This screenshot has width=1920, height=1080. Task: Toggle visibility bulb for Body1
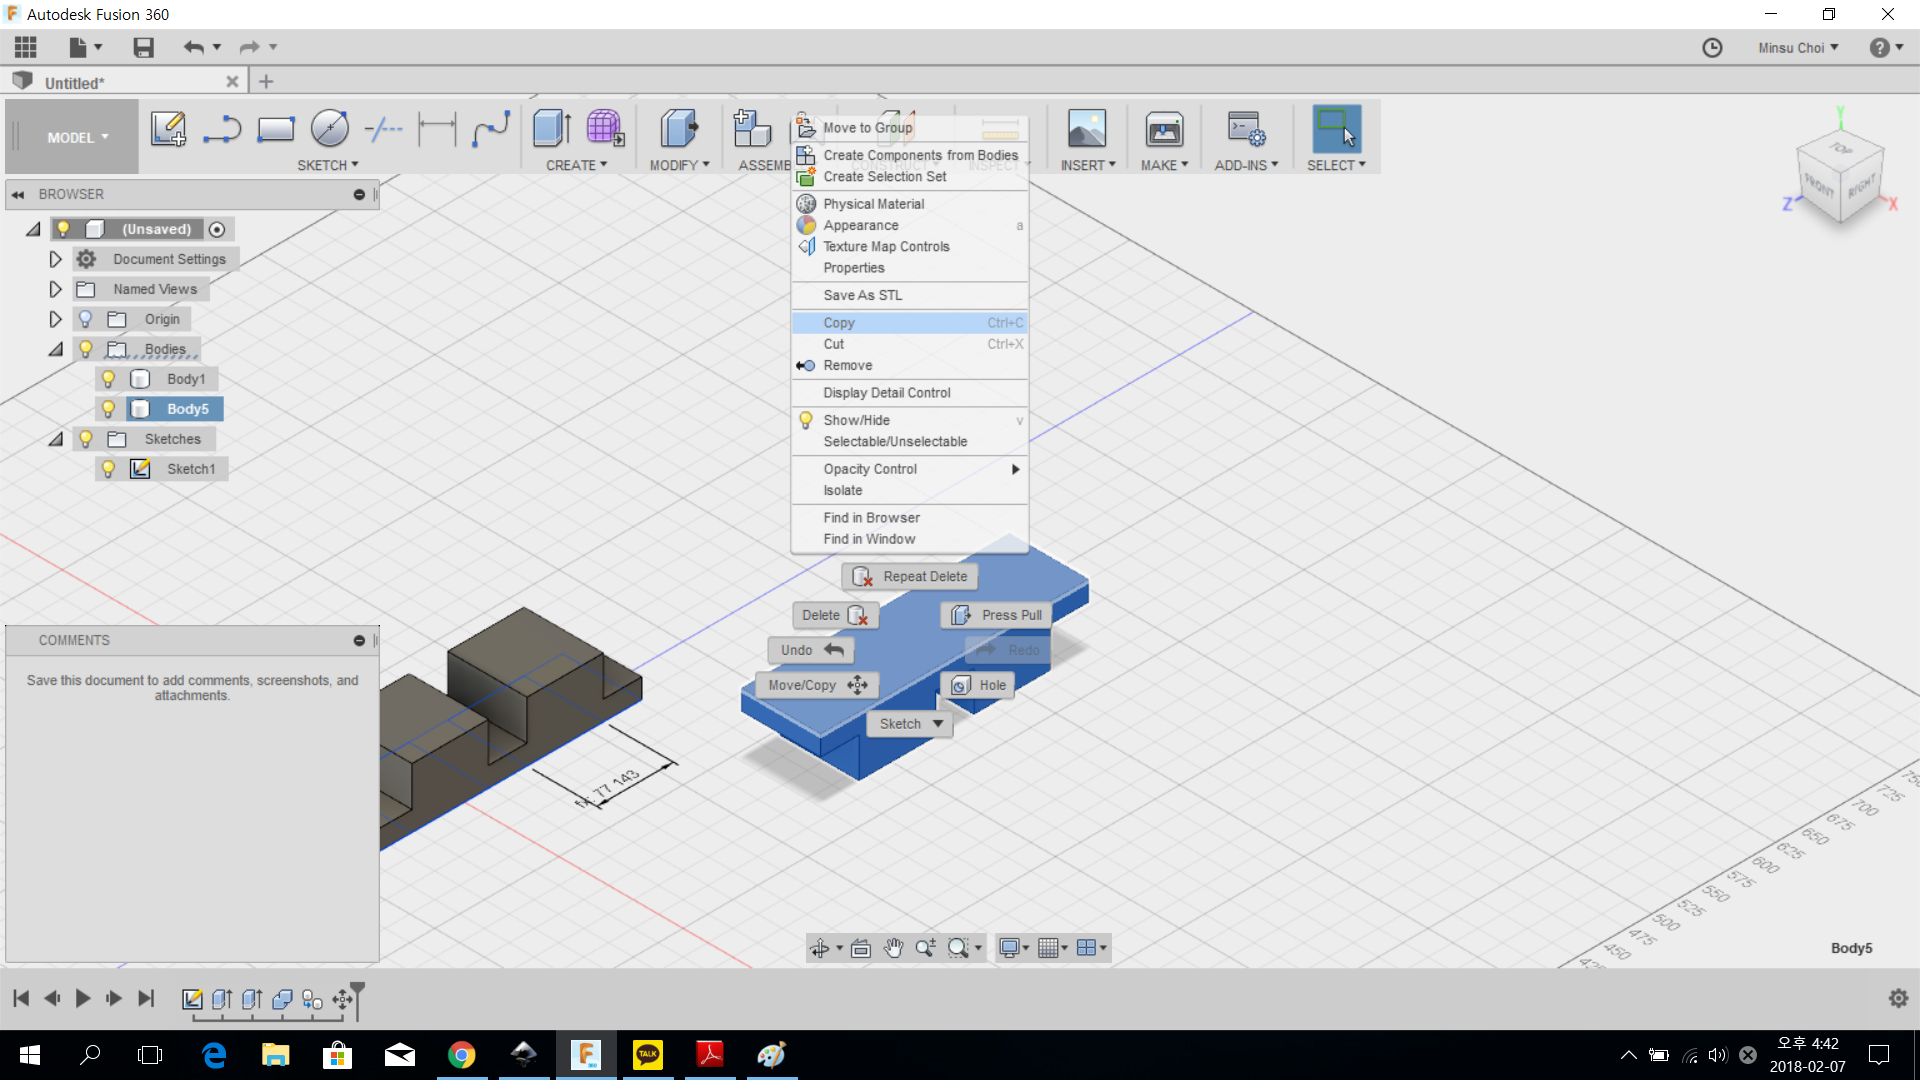pyautogui.click(x=108, y=379)
